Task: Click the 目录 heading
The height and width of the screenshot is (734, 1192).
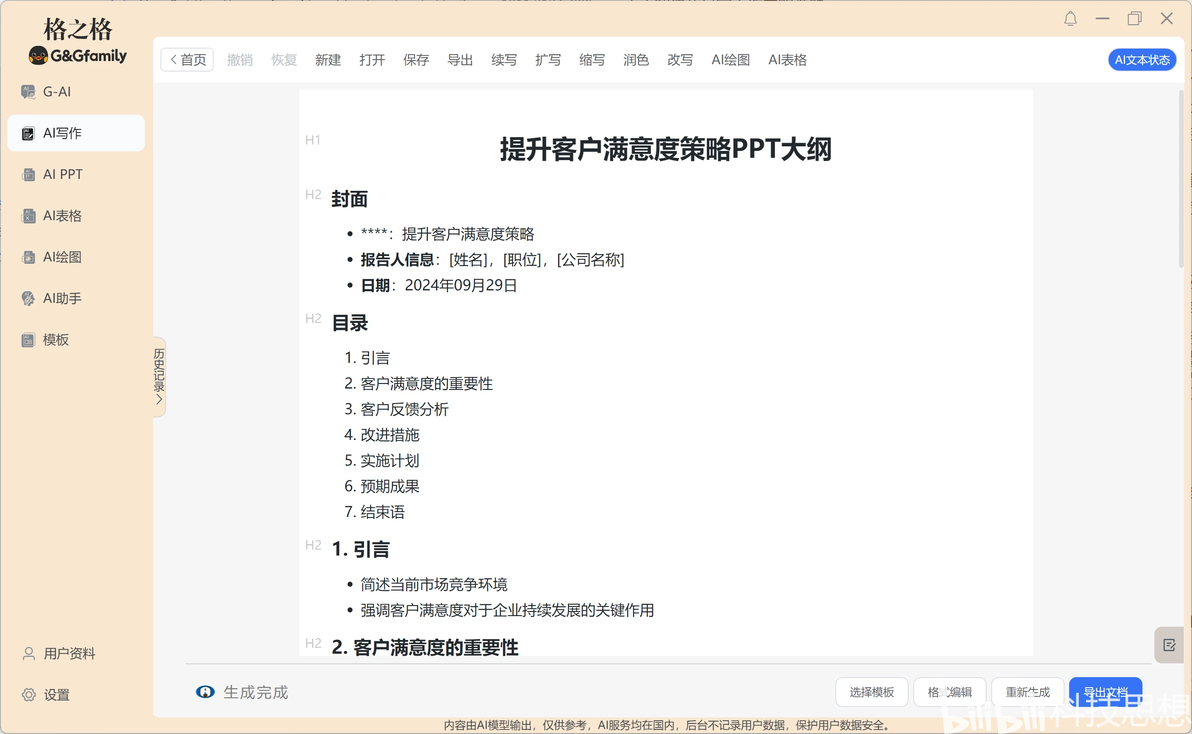Action: coord(350,323)
